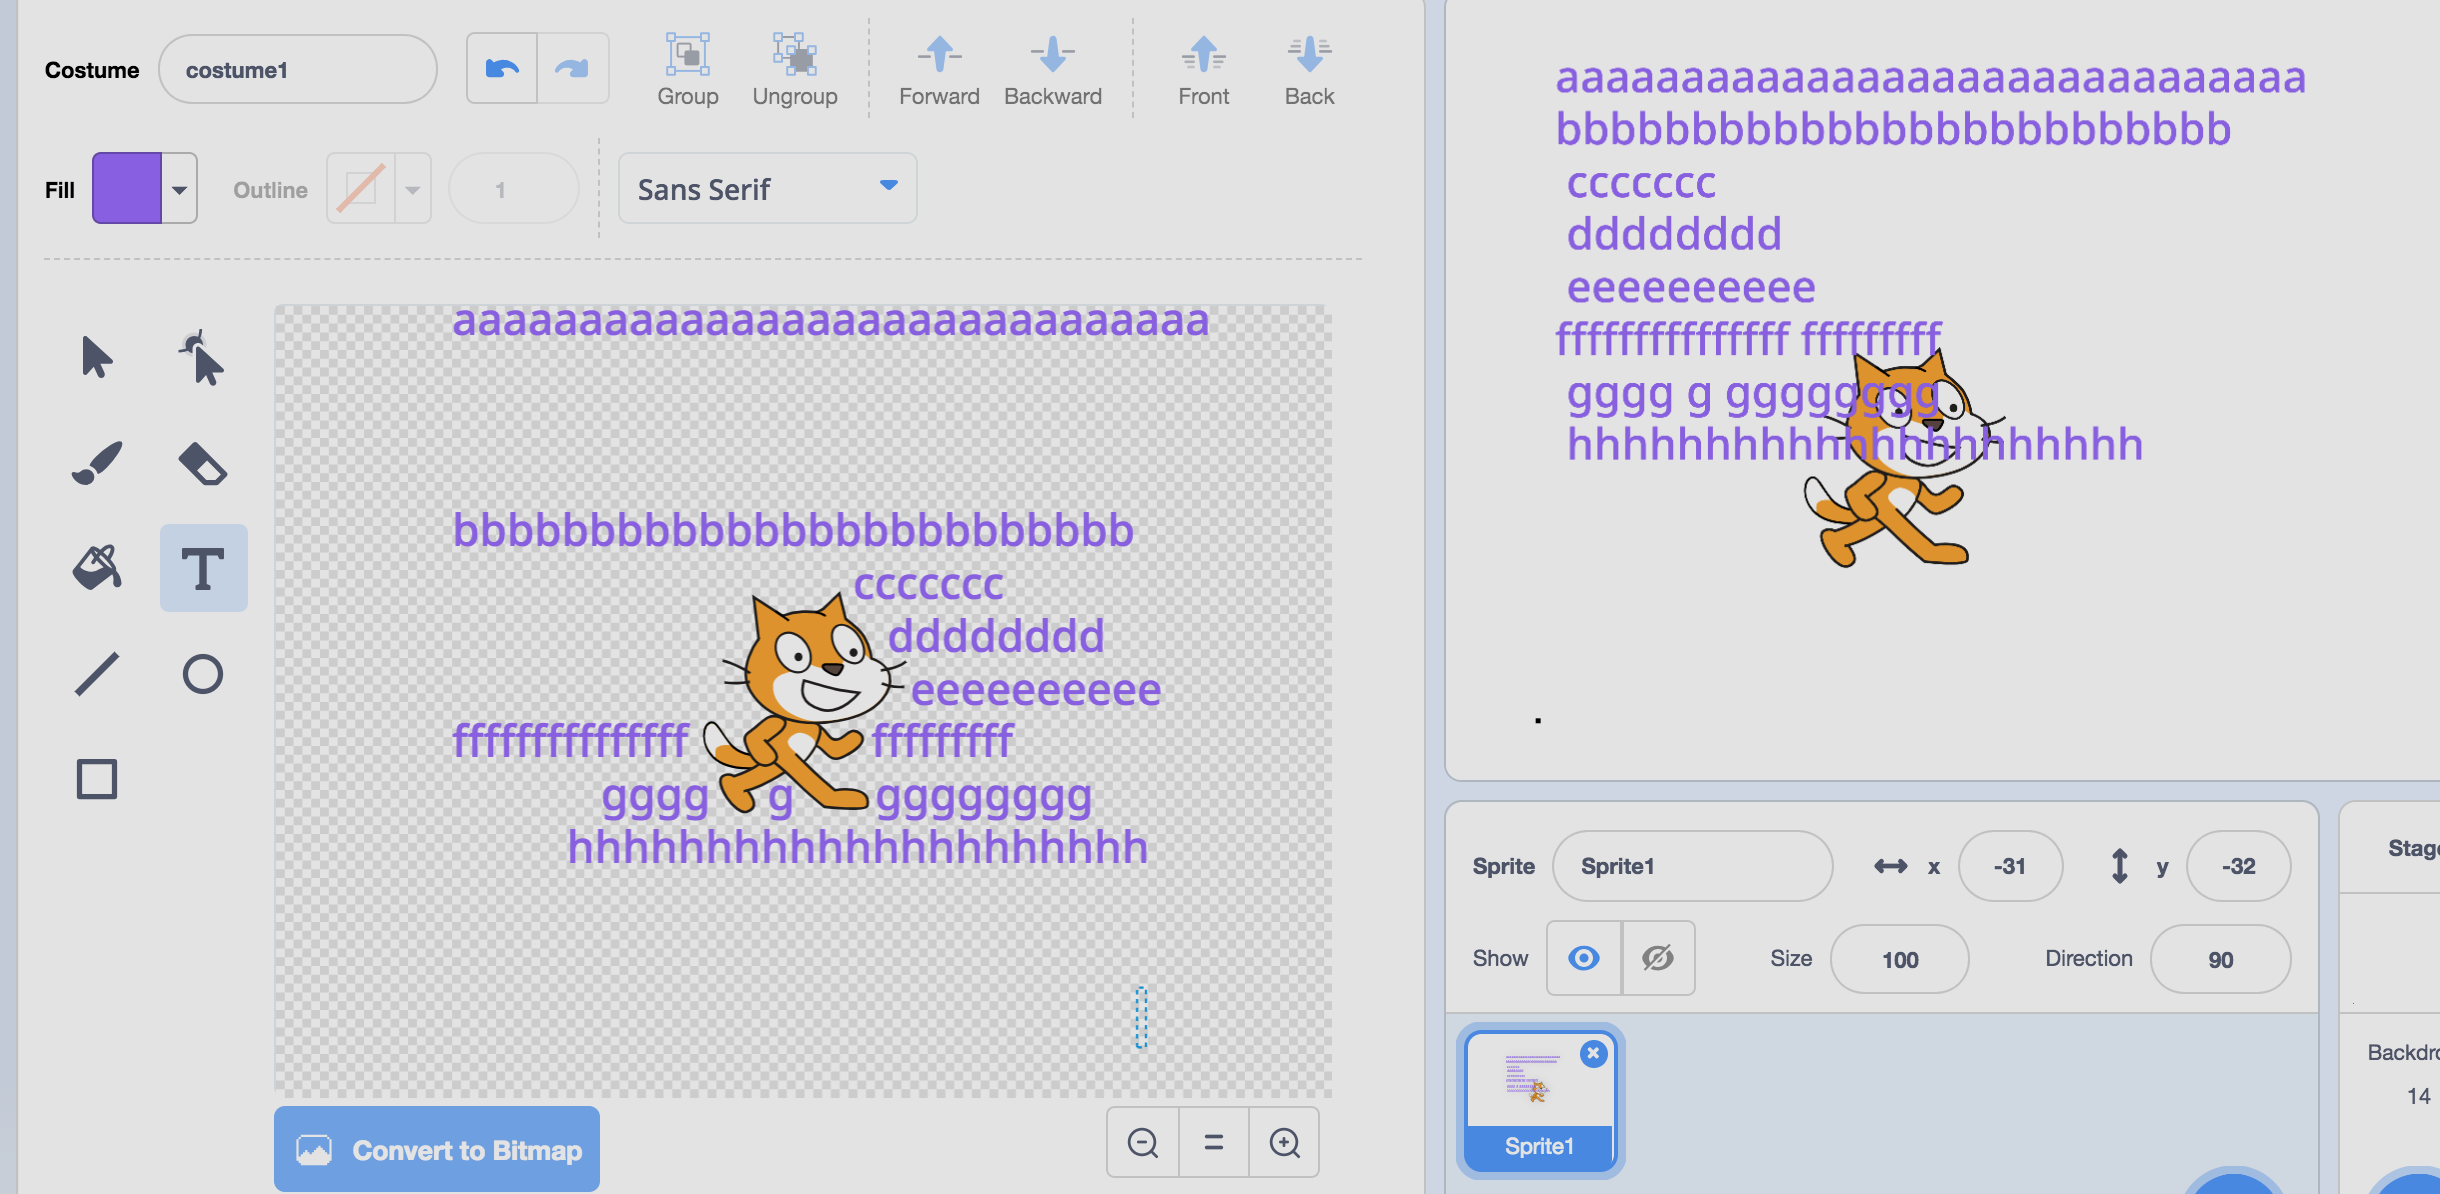2440x1194 pixels.
Task: Select the Line tool
Action: point(97,673)
